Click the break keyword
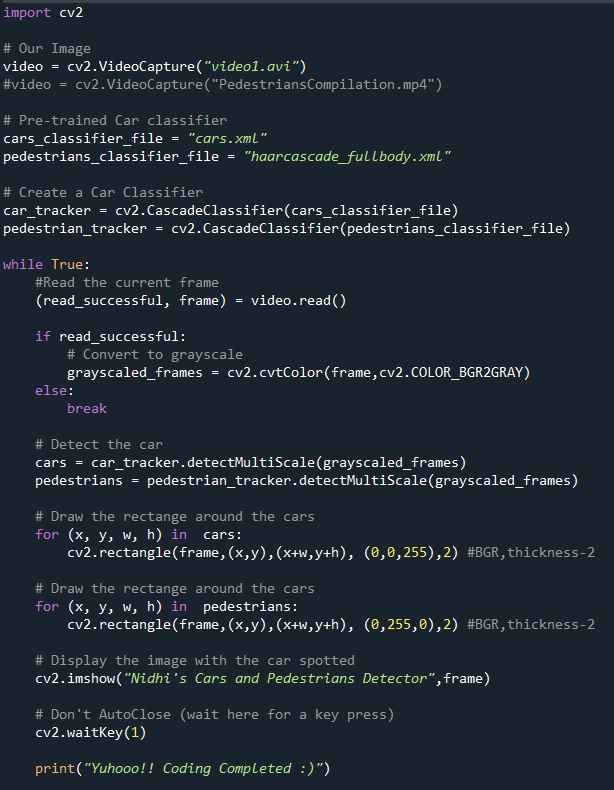Screen dimensions: 614x790 coord(87,409)
